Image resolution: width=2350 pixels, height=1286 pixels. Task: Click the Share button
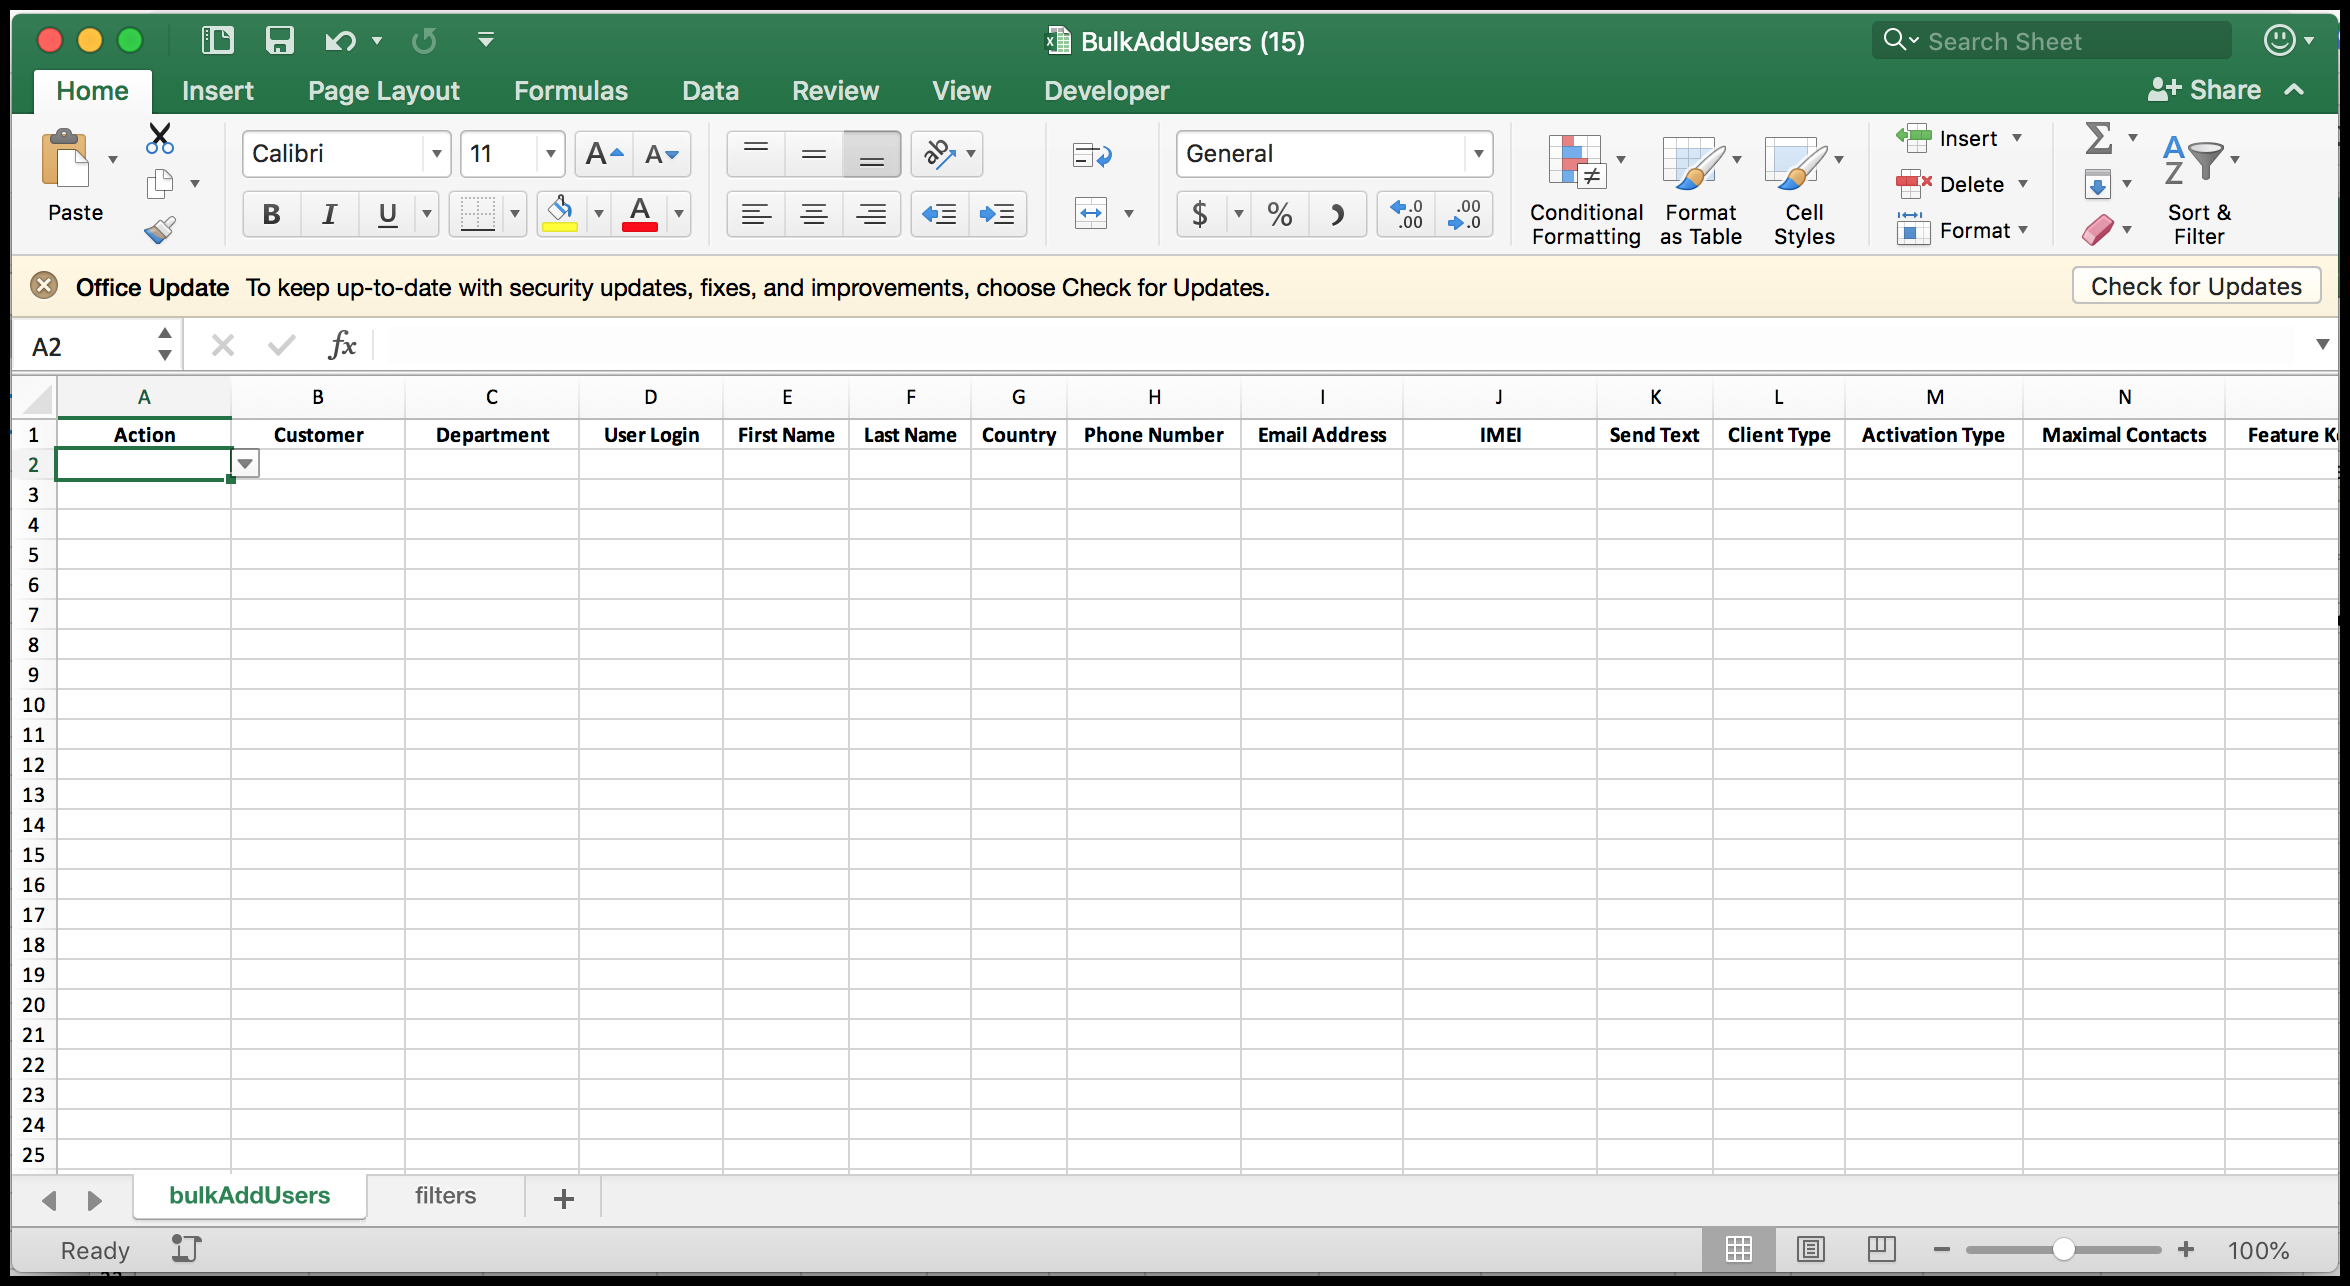pyautogui.click(x=2204, y=90)
